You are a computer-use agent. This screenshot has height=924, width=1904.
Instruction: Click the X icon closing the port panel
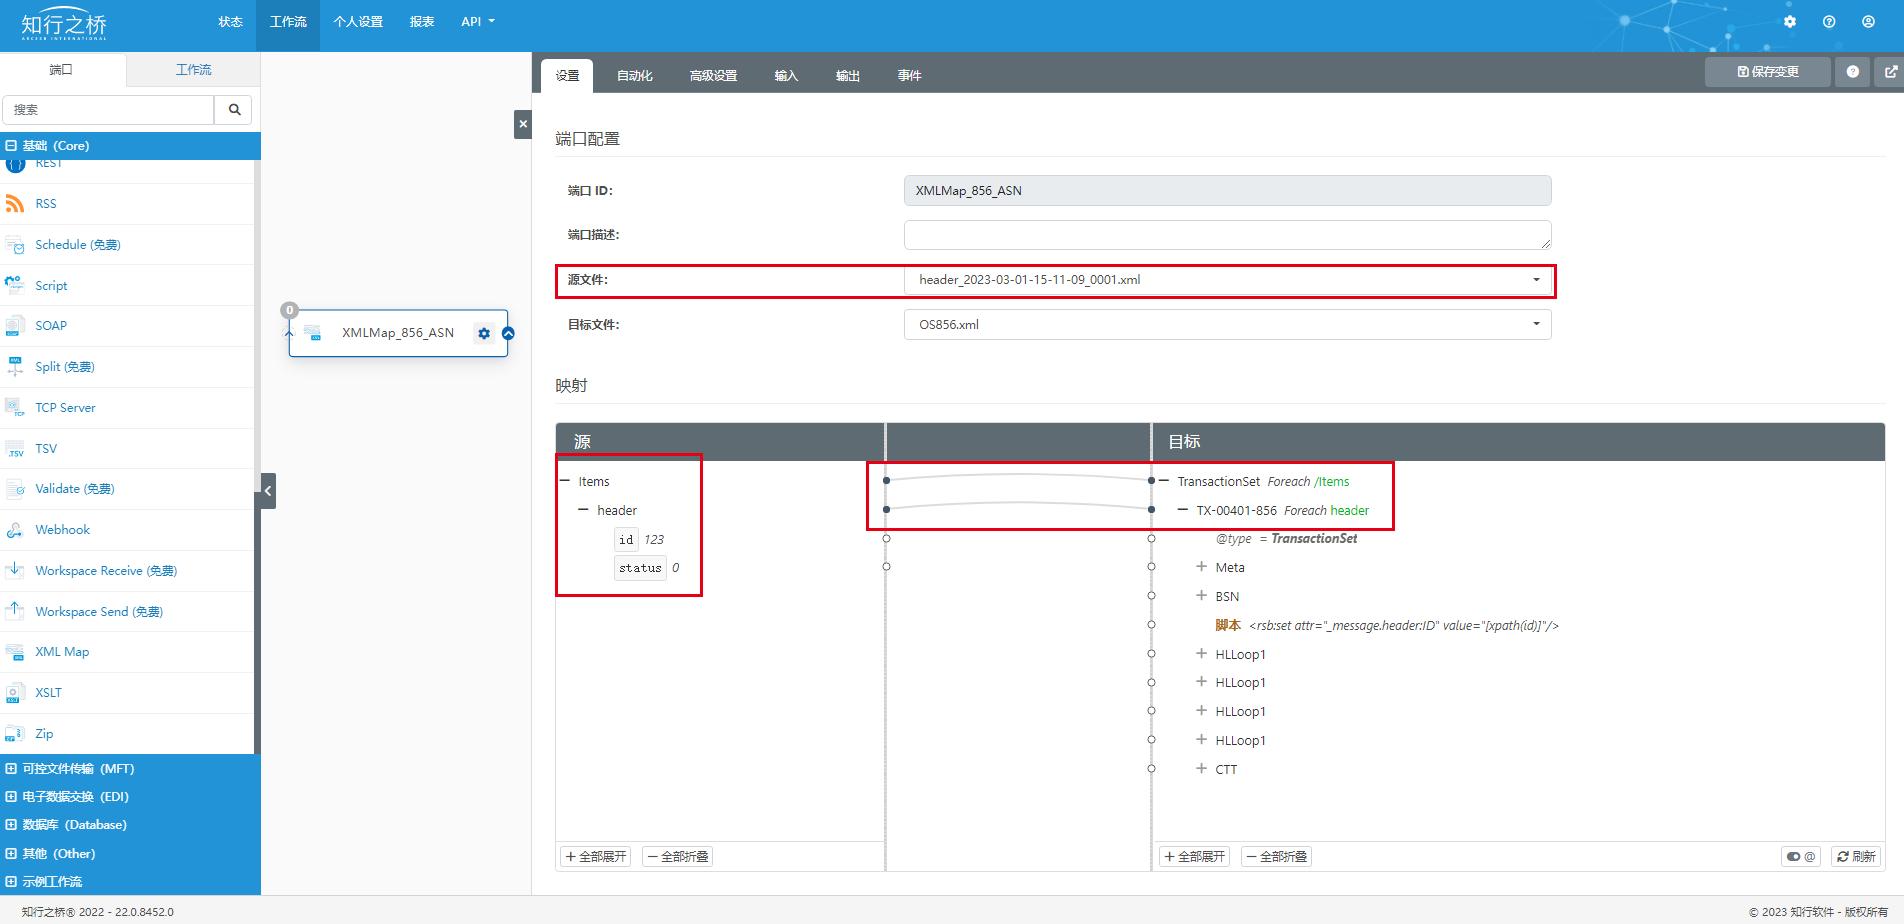[x=522, y=125]
